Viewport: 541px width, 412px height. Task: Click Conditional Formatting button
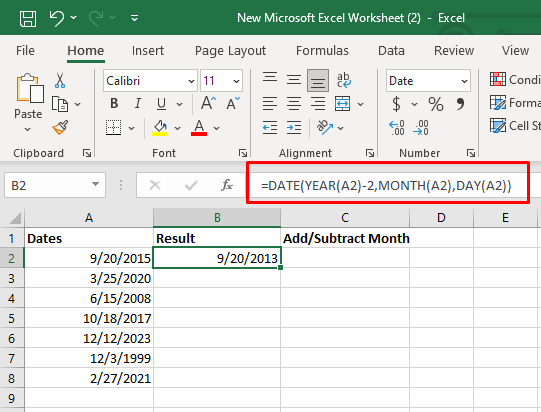point(515,80)
